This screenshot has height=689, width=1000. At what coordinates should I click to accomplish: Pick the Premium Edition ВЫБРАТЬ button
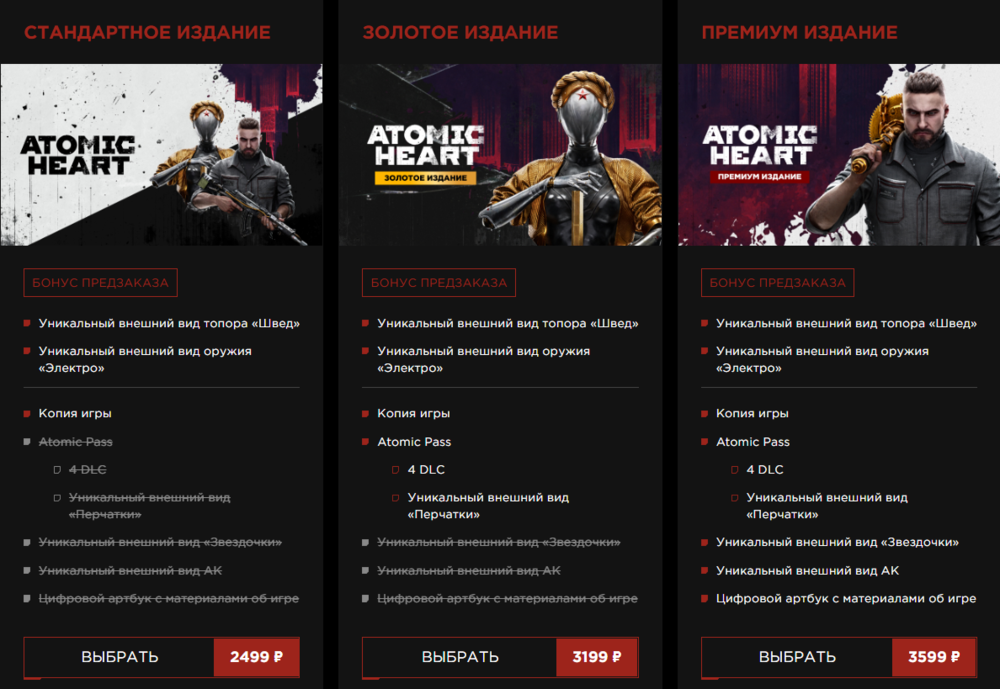pos(797,656)
